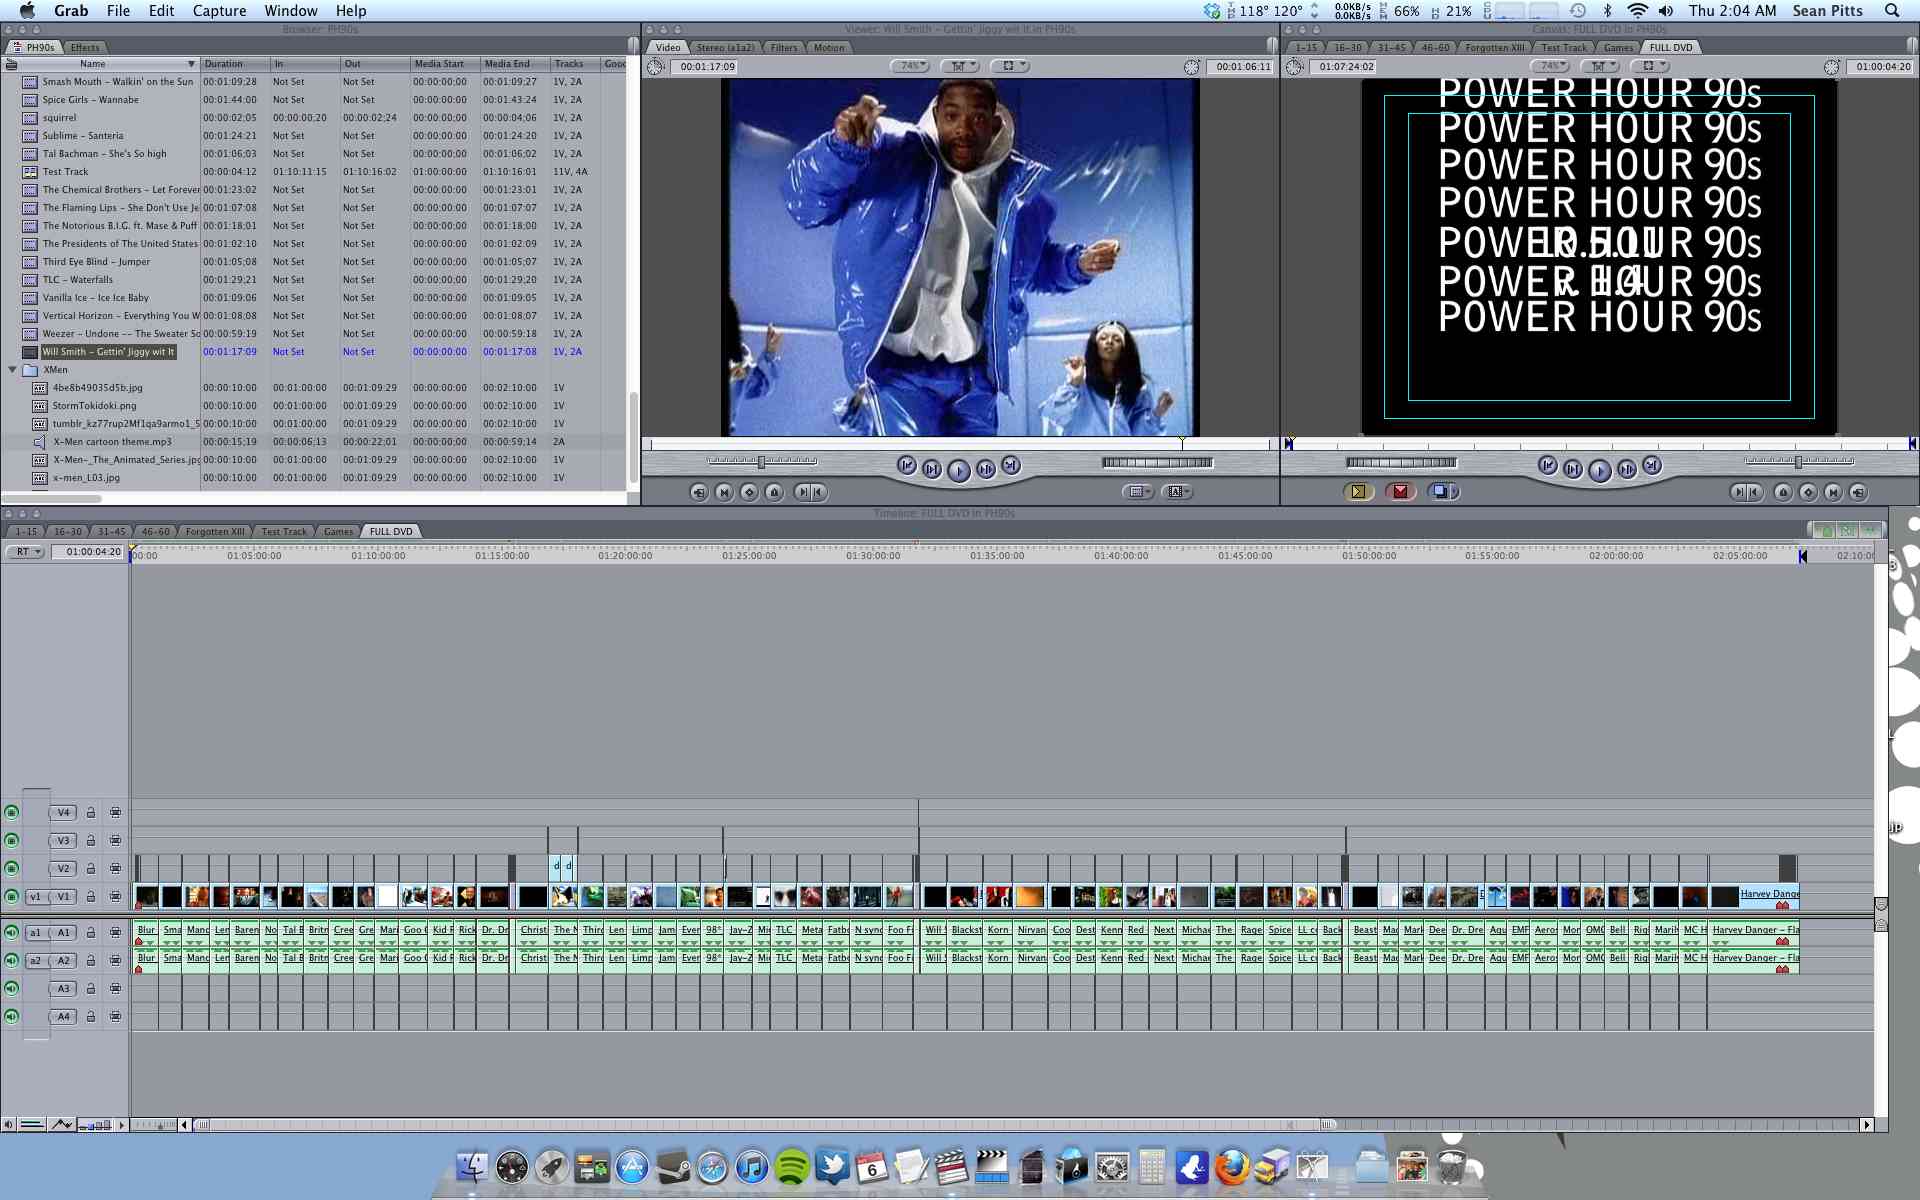
Task: Open Viewer zoom percentage dropdown
Action: pyautogui.click(x=909, y=66)
